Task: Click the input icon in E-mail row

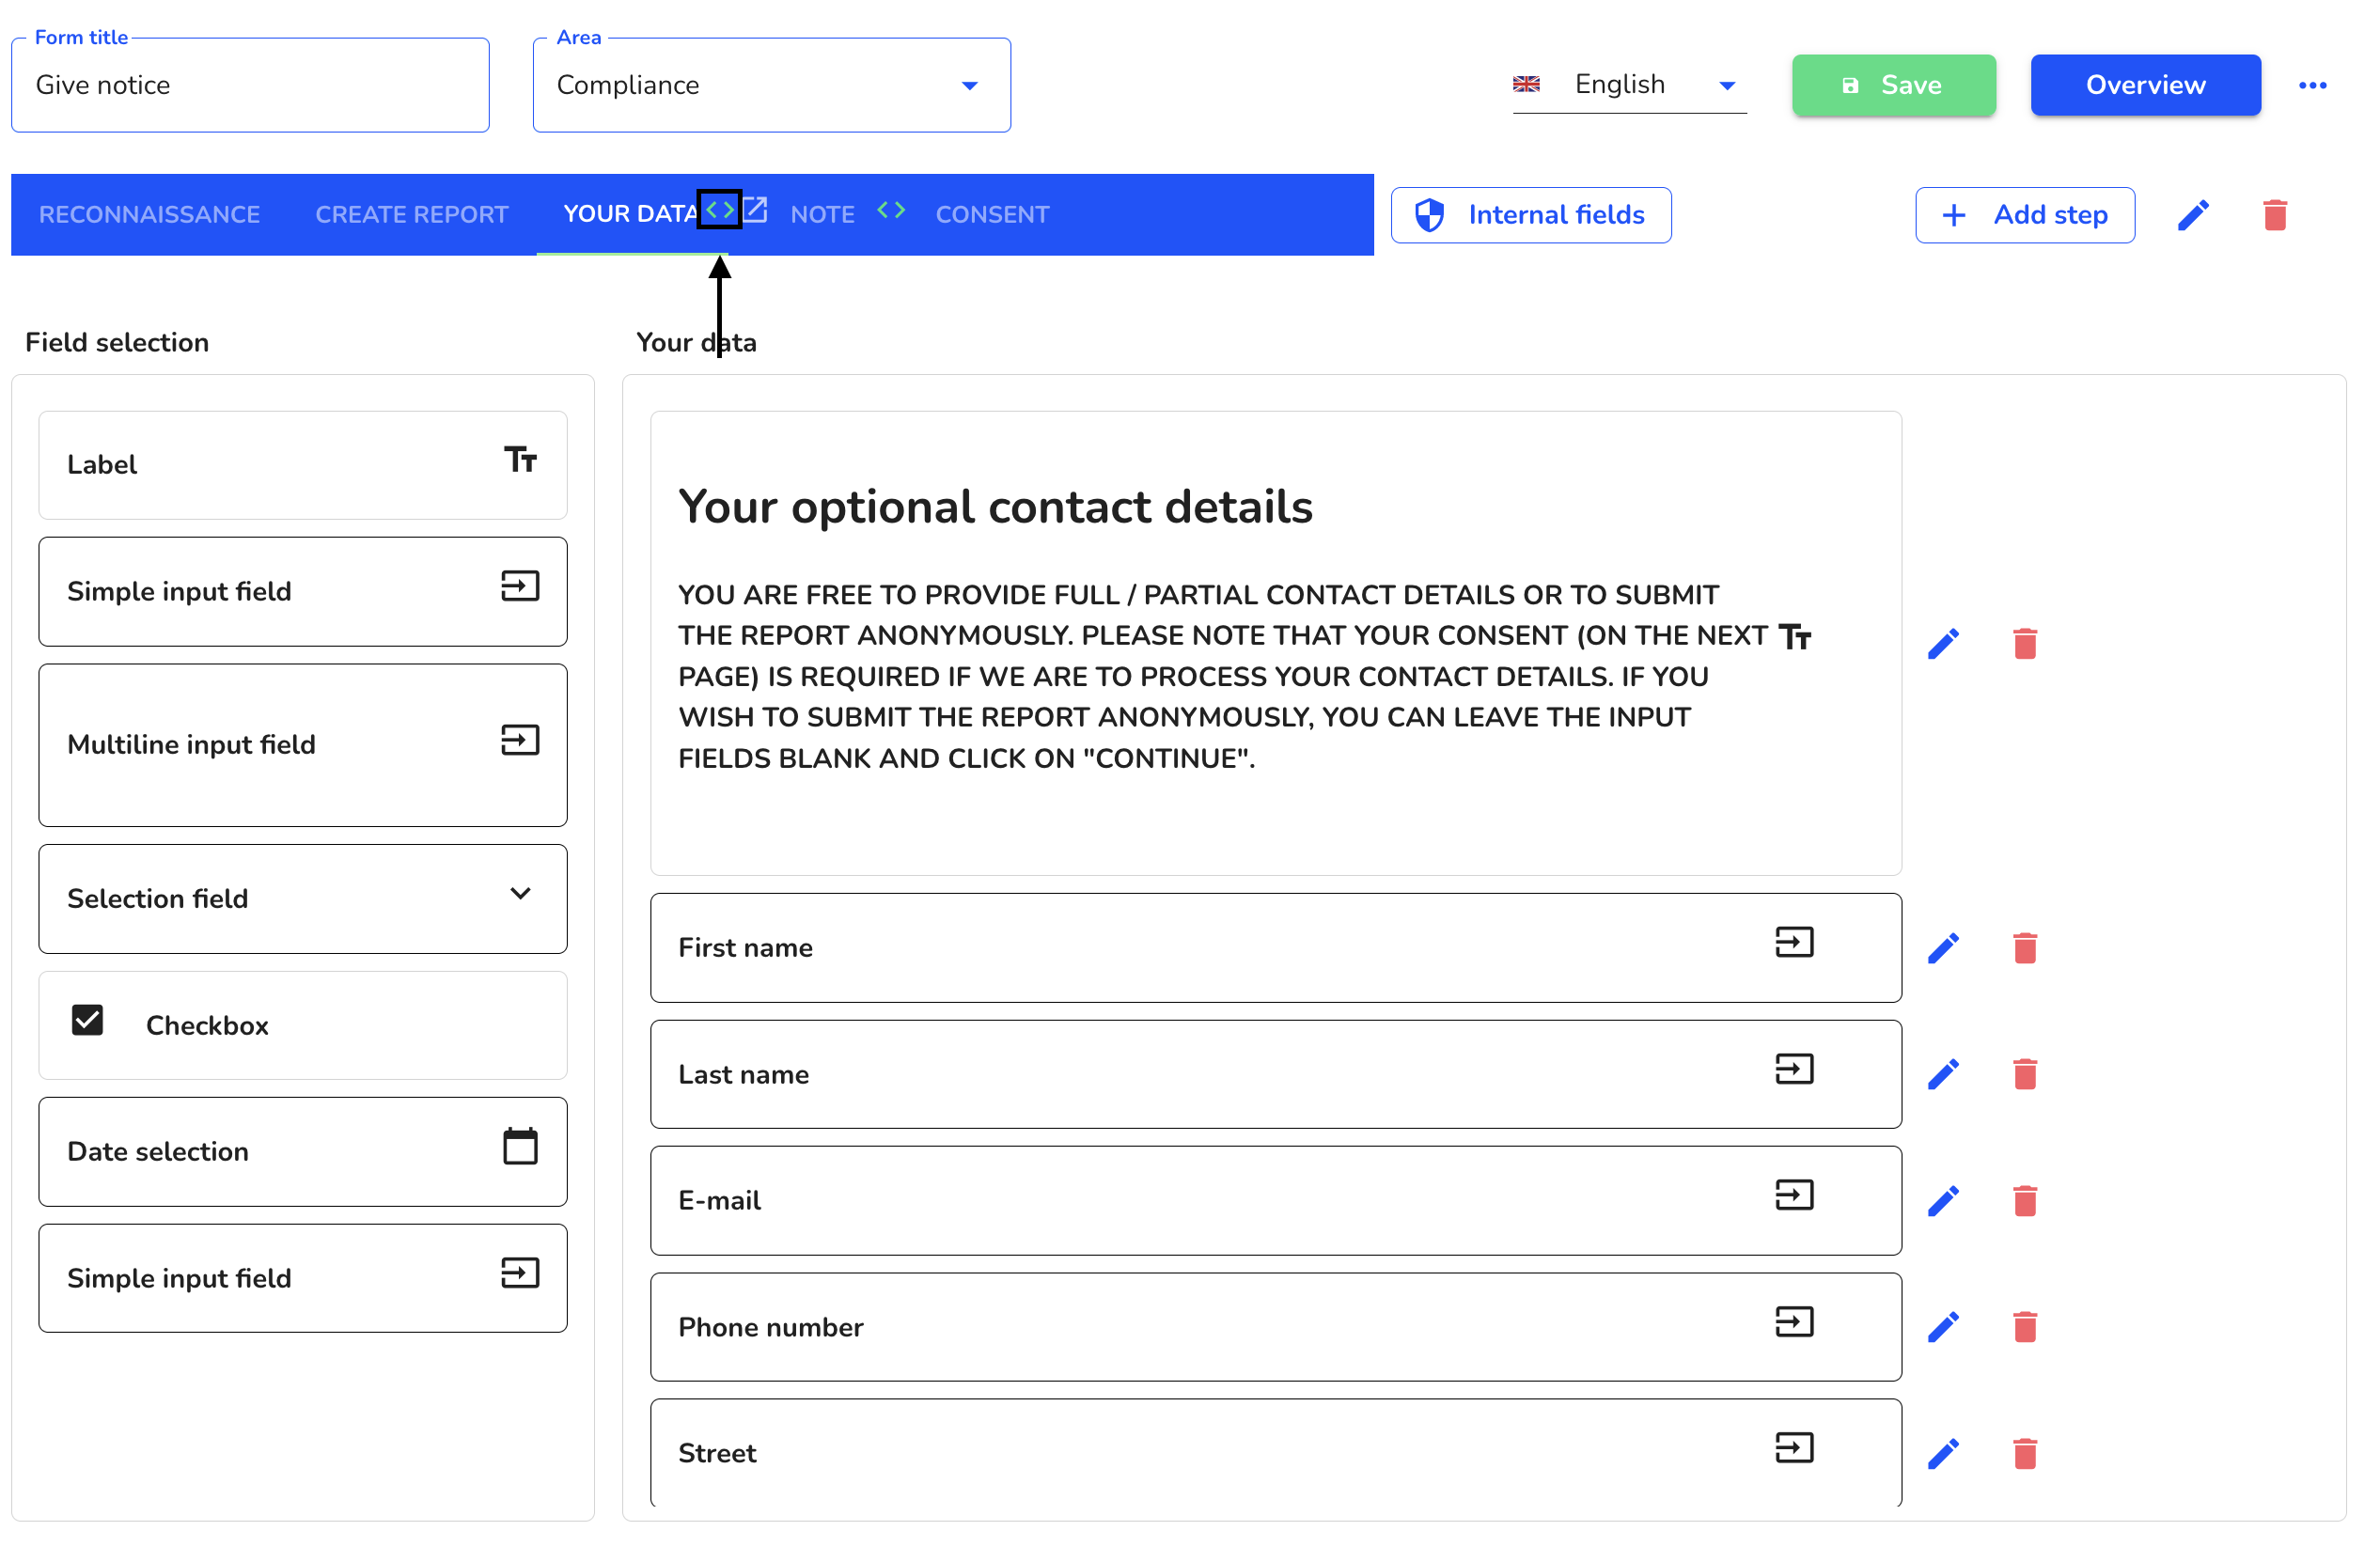Action: [x=1794, y=1195]
